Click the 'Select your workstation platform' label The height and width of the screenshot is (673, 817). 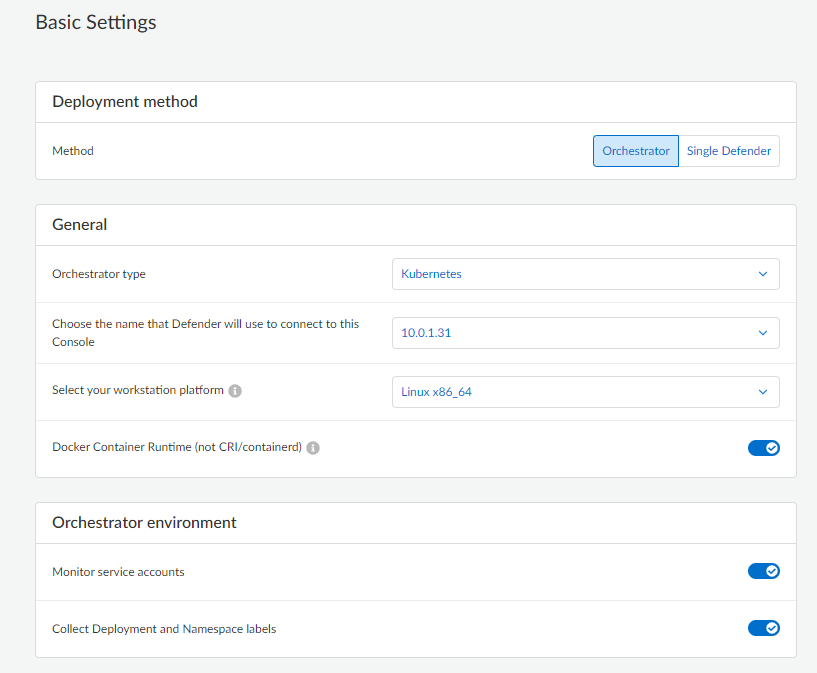(137, 390)
